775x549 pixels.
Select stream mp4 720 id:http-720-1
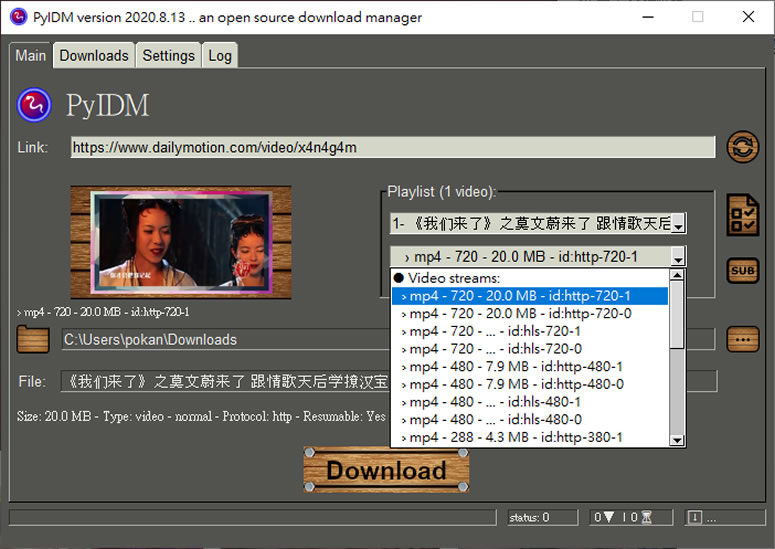530,296
